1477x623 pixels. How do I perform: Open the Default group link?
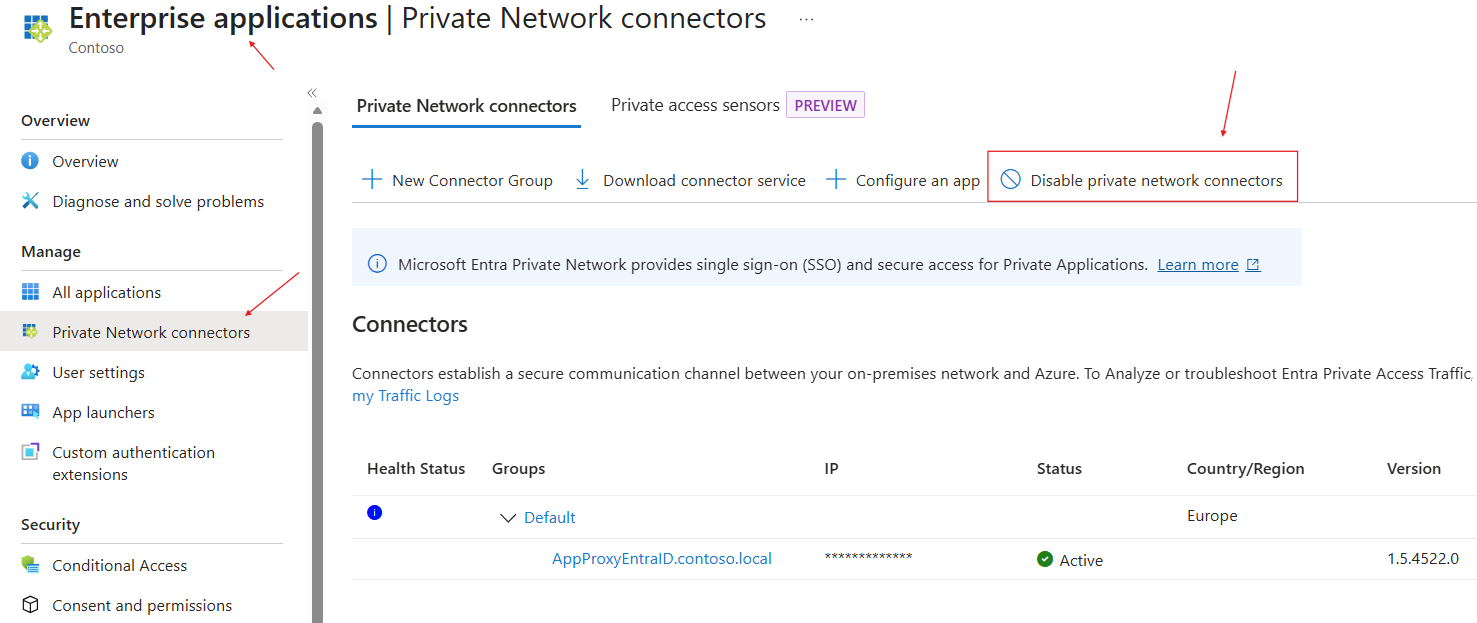[550, 517]
